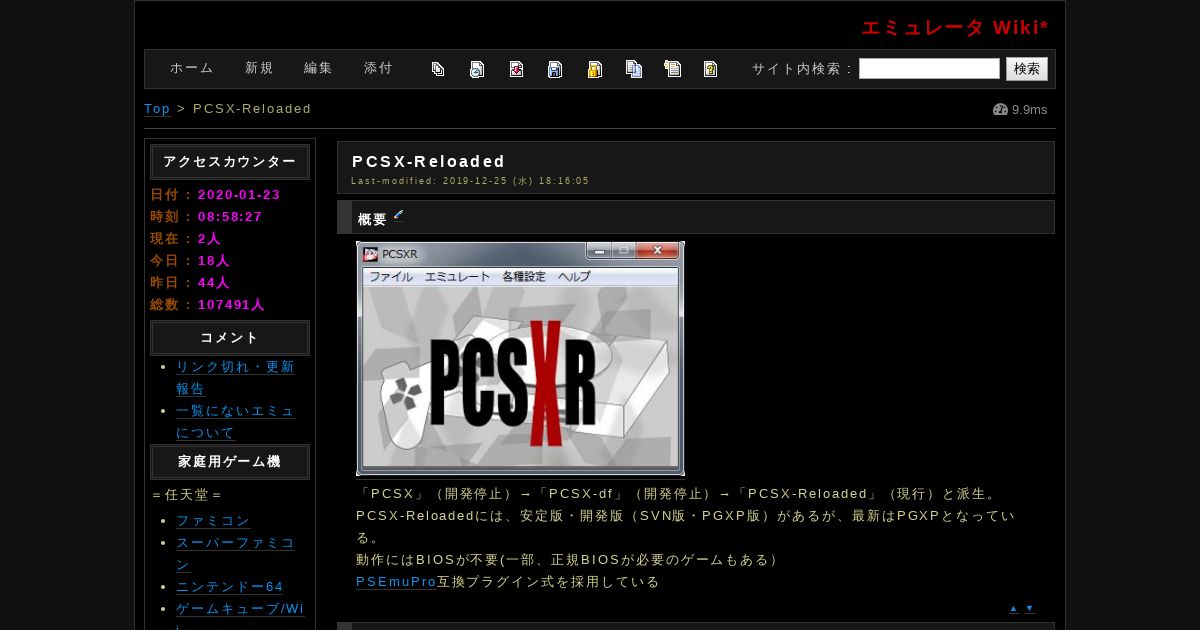Viewport: 1200px width, 630px height.
Task: Click the 家庭用ゲーム機 sidebar header
Action: [x=230, y=462]
